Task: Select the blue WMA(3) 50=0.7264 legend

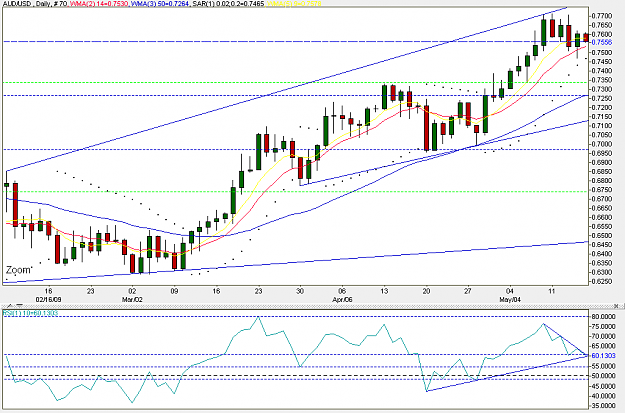Action: click(159, 4)
